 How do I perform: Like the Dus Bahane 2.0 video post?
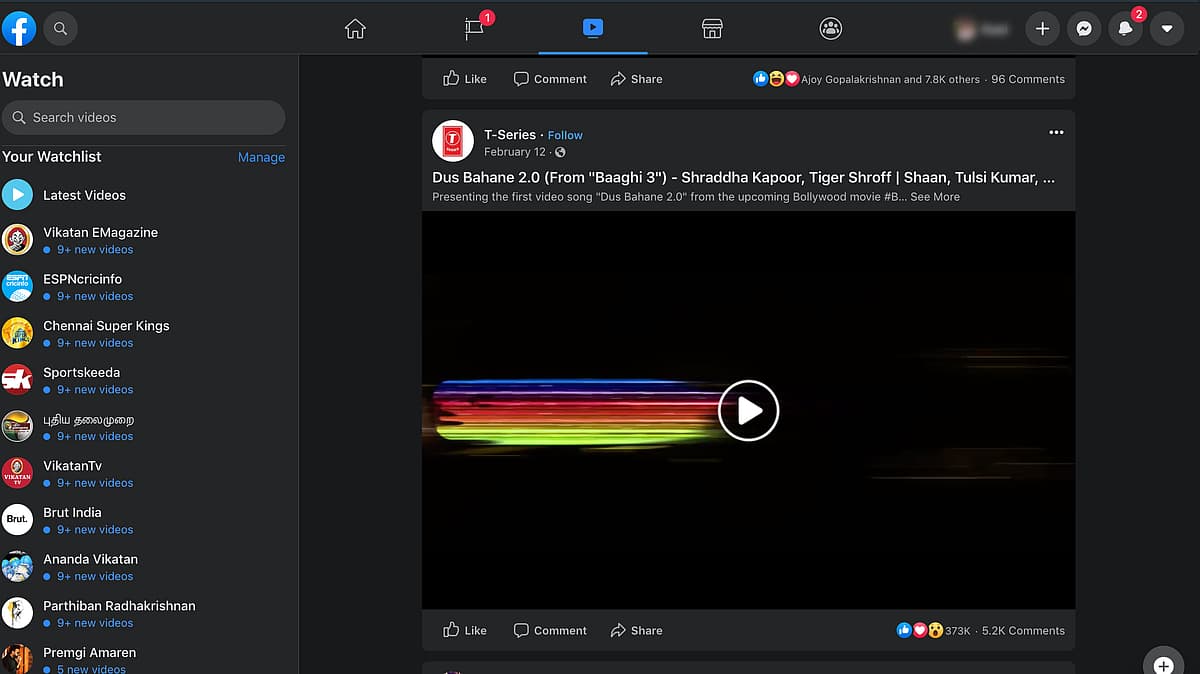[464, 630]
